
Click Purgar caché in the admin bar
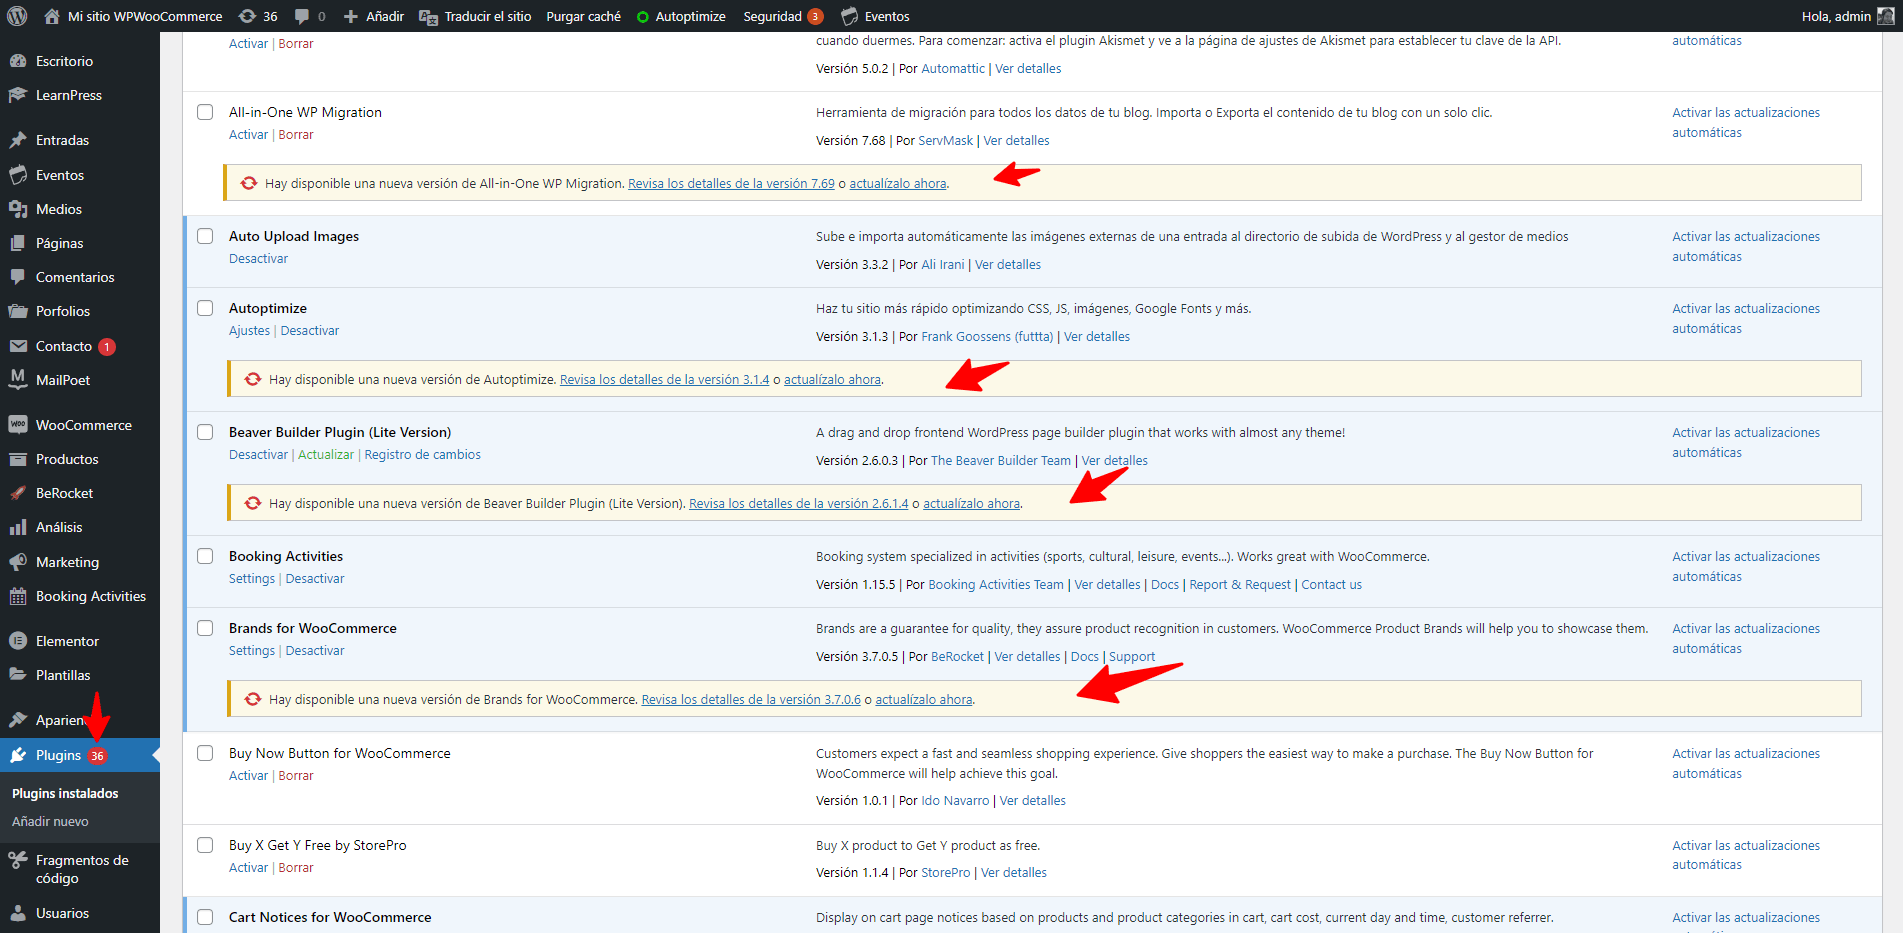(583, 16)
